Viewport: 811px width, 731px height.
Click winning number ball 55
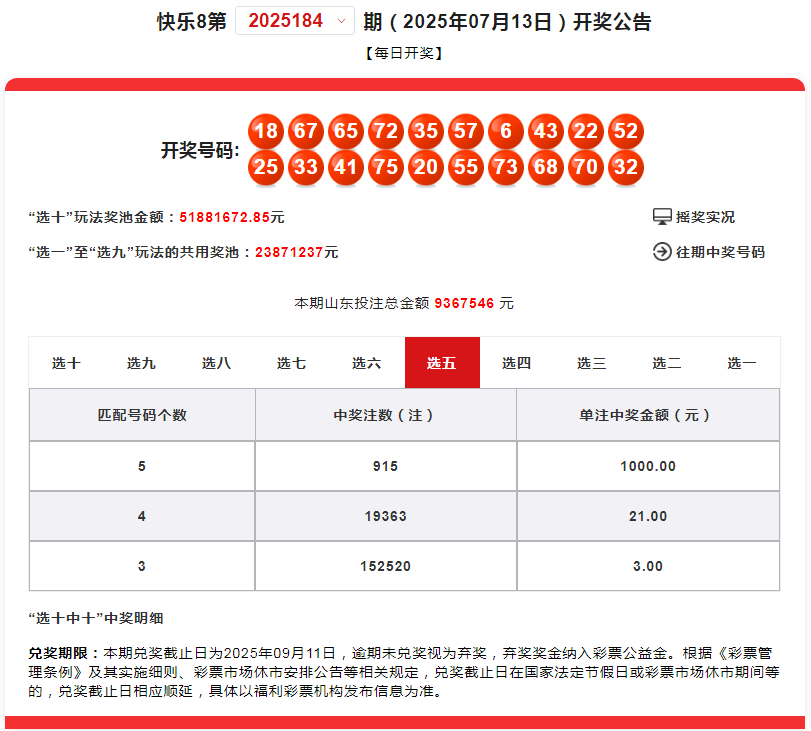(465, 167)
